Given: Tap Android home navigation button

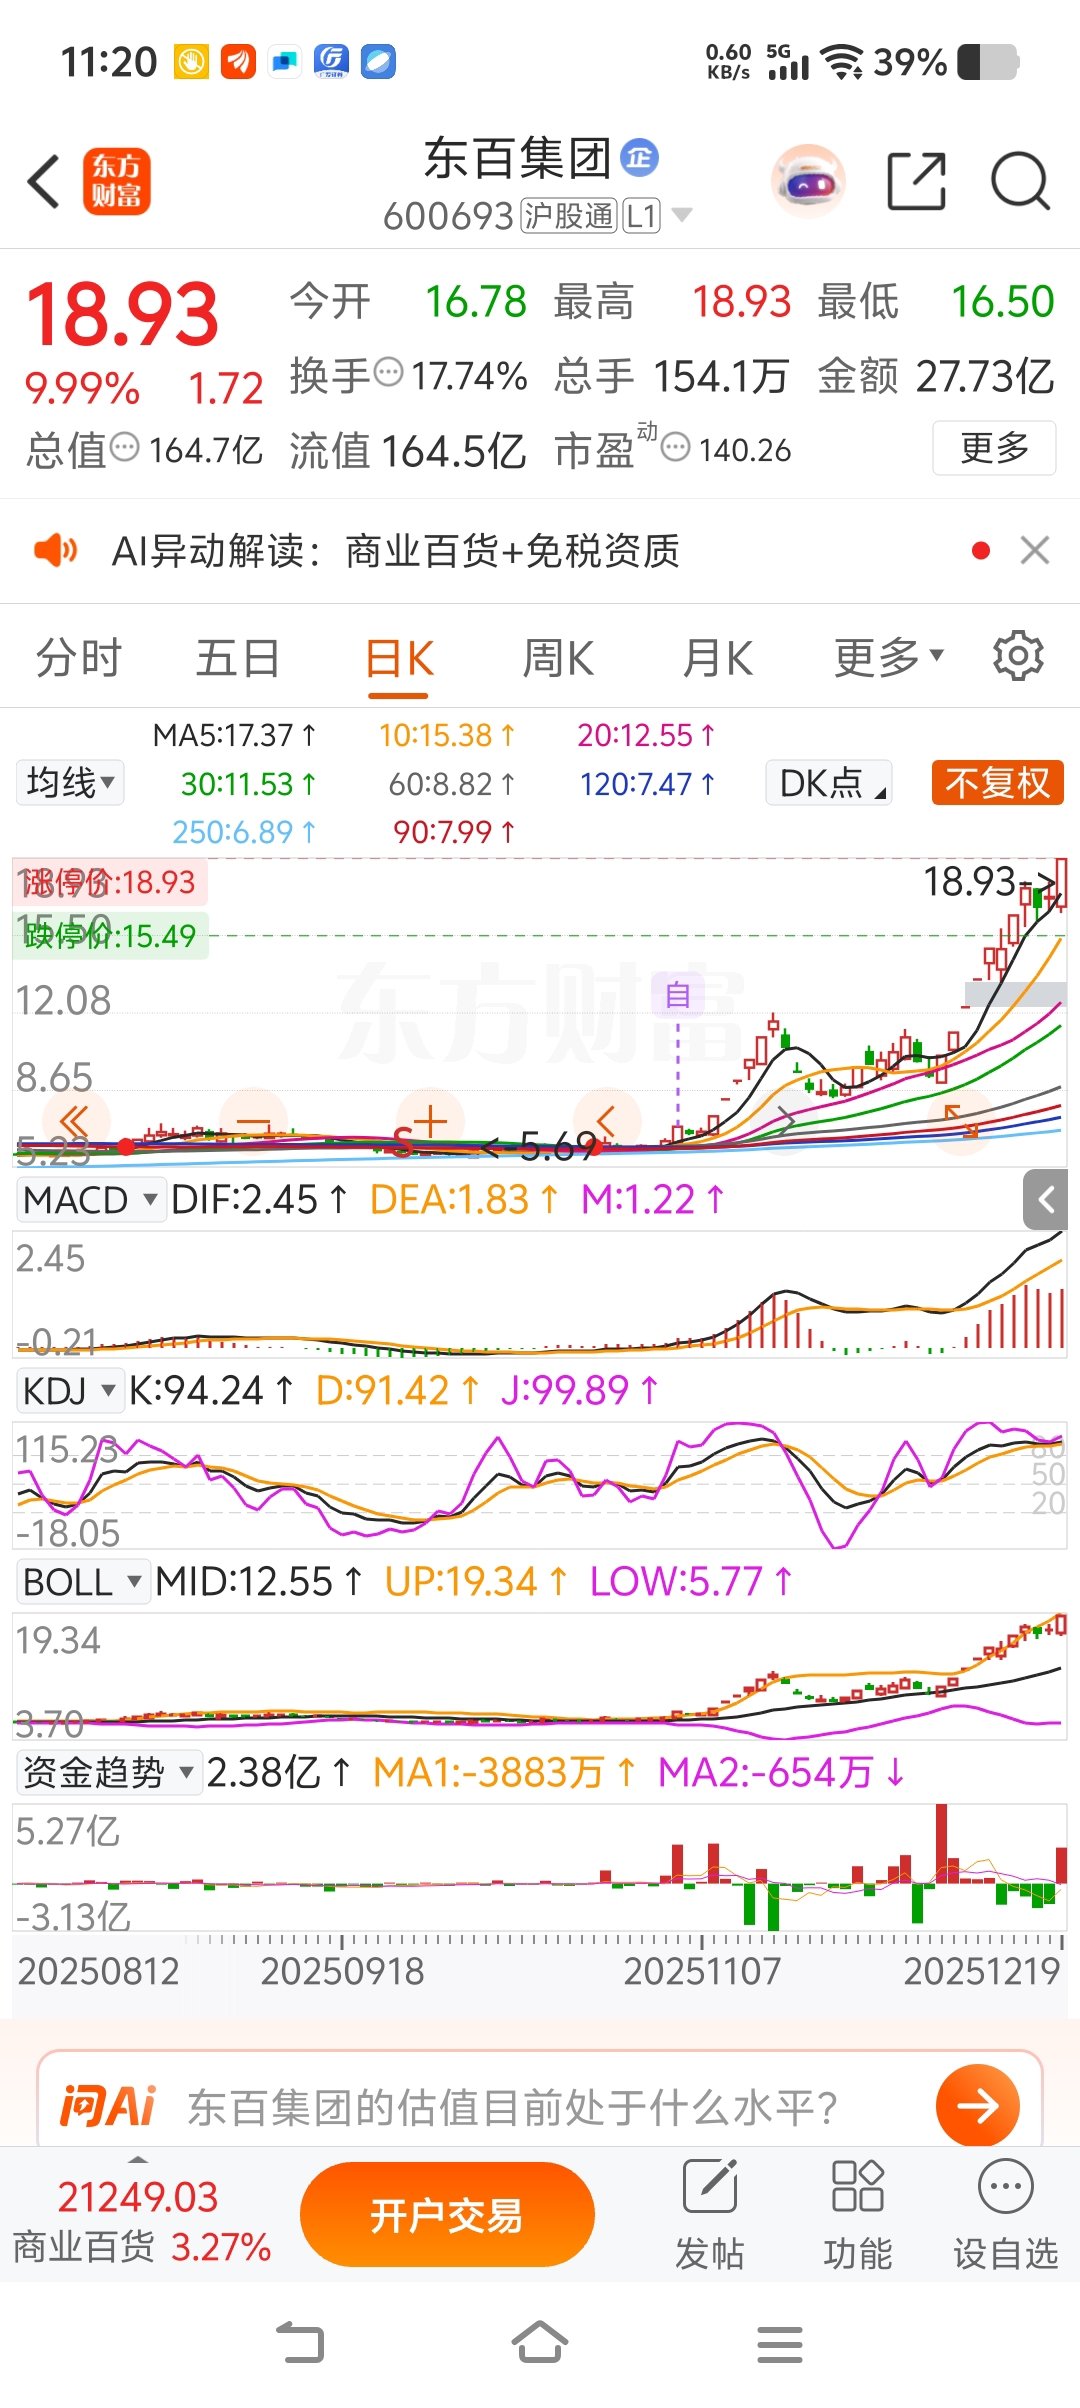Looking at the screenshot, I should pyautogui.click(x=540, y=2343).
